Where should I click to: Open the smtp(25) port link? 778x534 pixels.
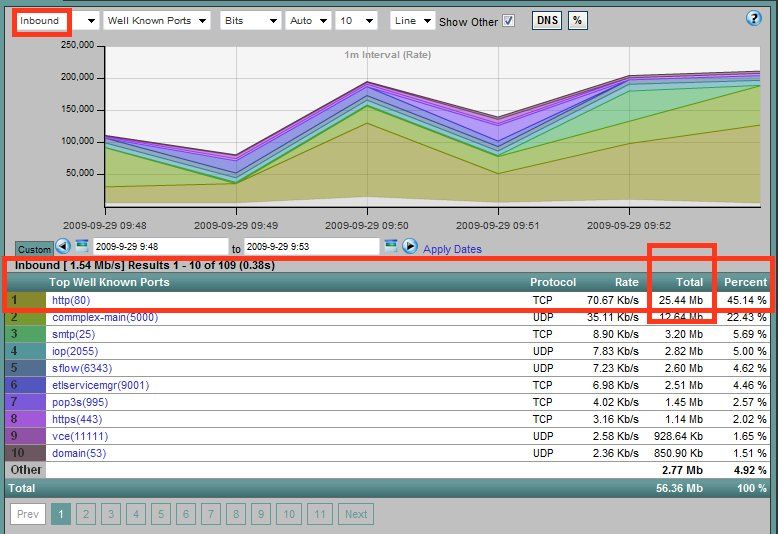73,334
